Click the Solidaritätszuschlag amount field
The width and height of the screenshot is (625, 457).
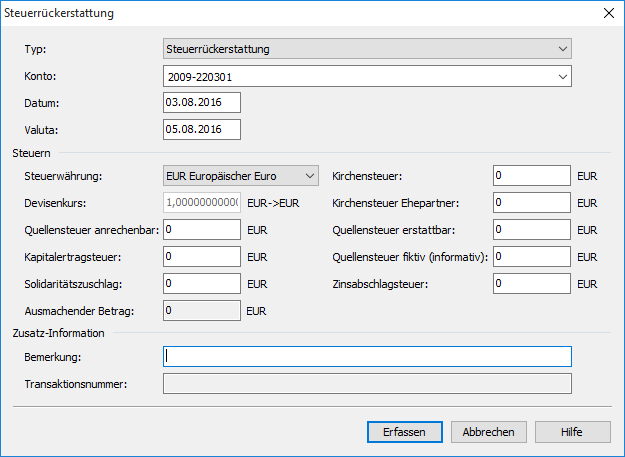click(201, 284)
